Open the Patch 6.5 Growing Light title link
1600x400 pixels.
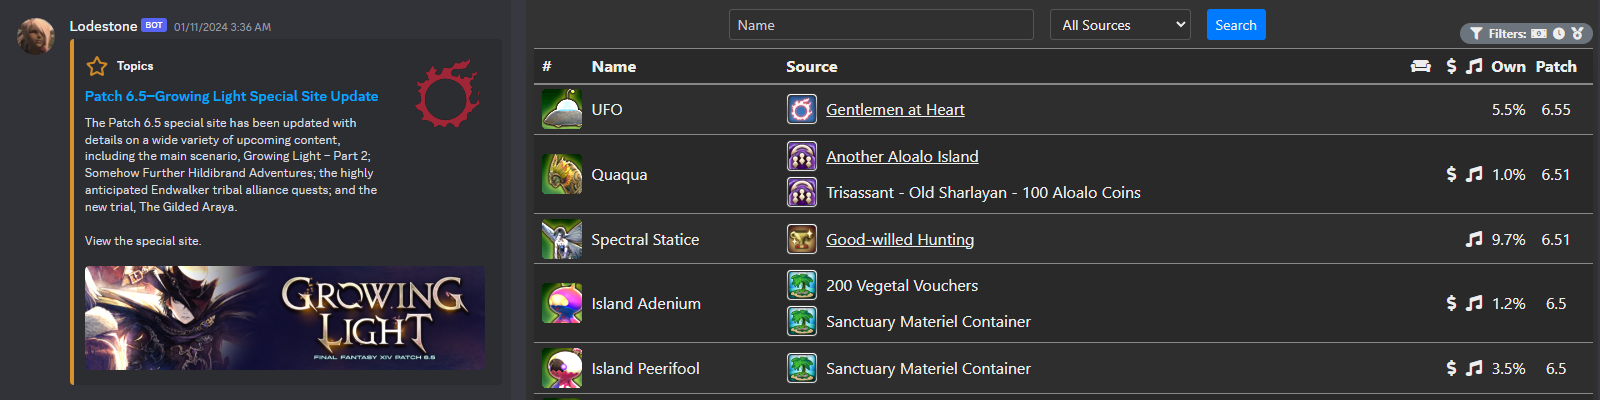coord(231,96)
